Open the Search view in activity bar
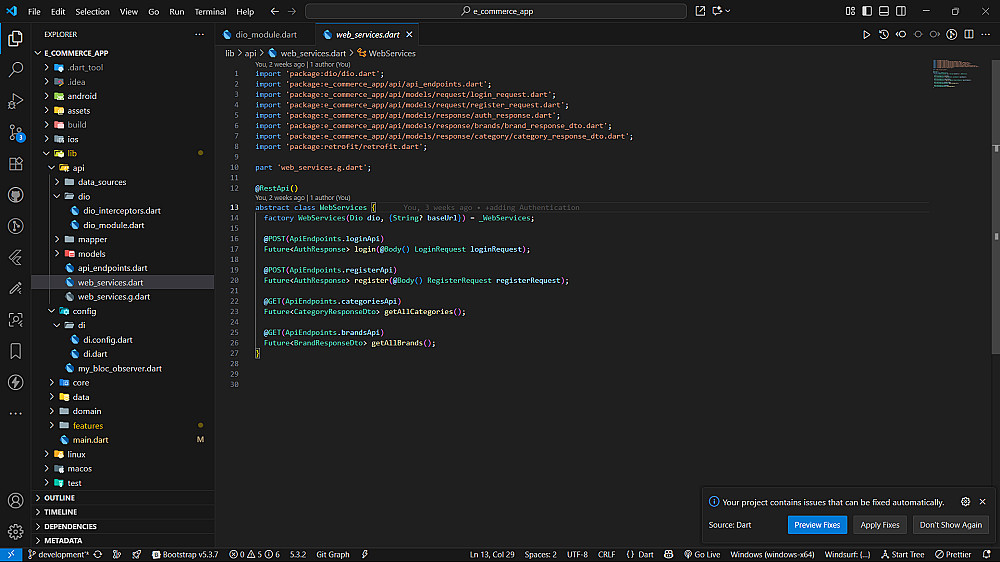The width and height of the screenshot is (1000, 562). click(16, 70)
